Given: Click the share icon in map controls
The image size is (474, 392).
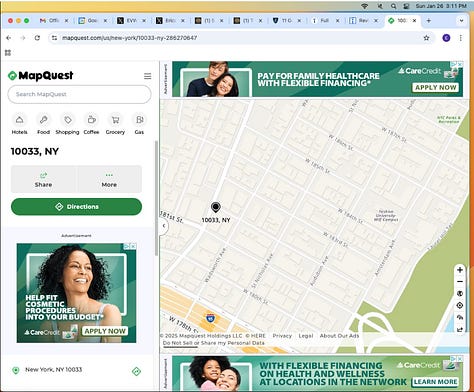Looking at the screenshot, I should click(x=460, y=329).
